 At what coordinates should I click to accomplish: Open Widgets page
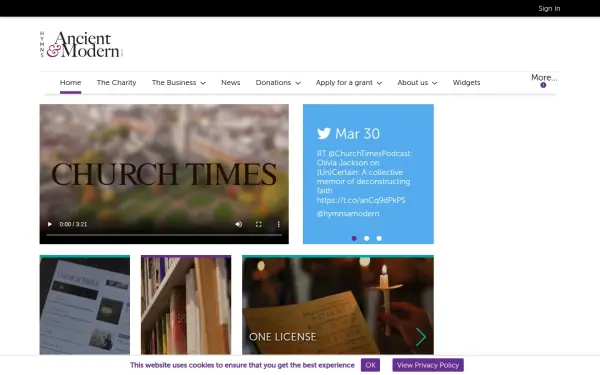click(466, 83)
